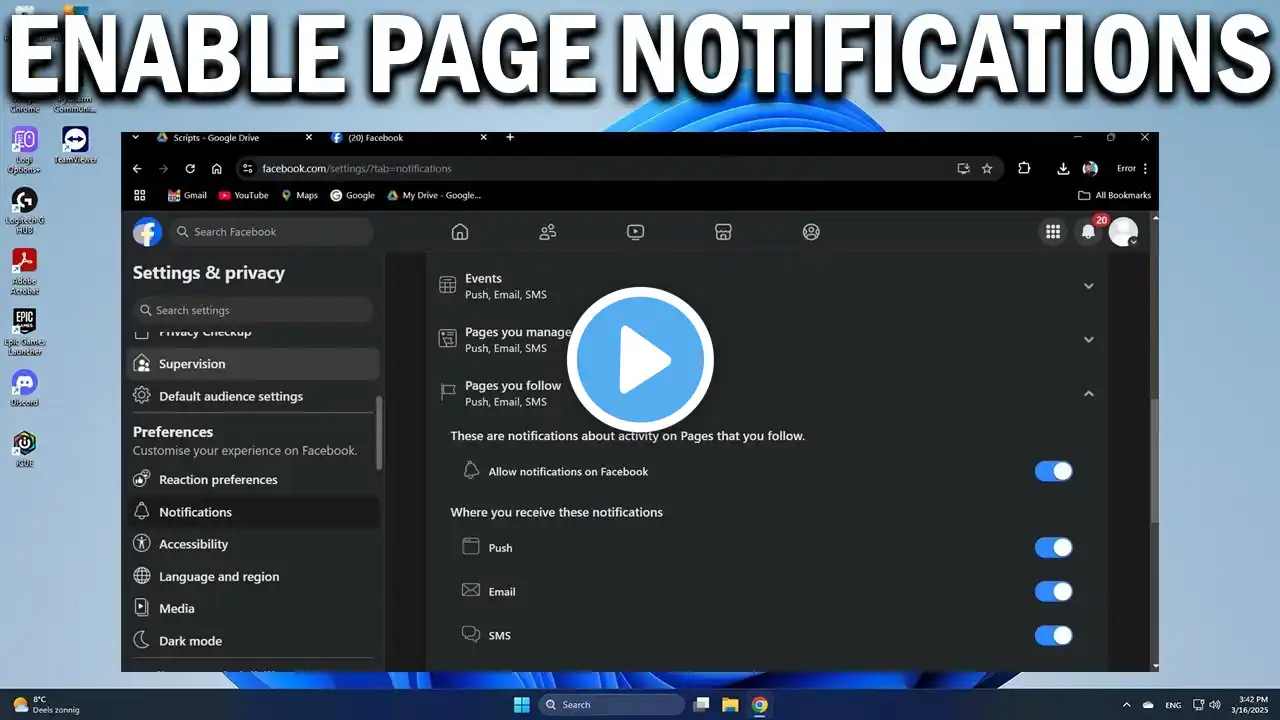Bookmark this page with the star icon

(987, 169)
